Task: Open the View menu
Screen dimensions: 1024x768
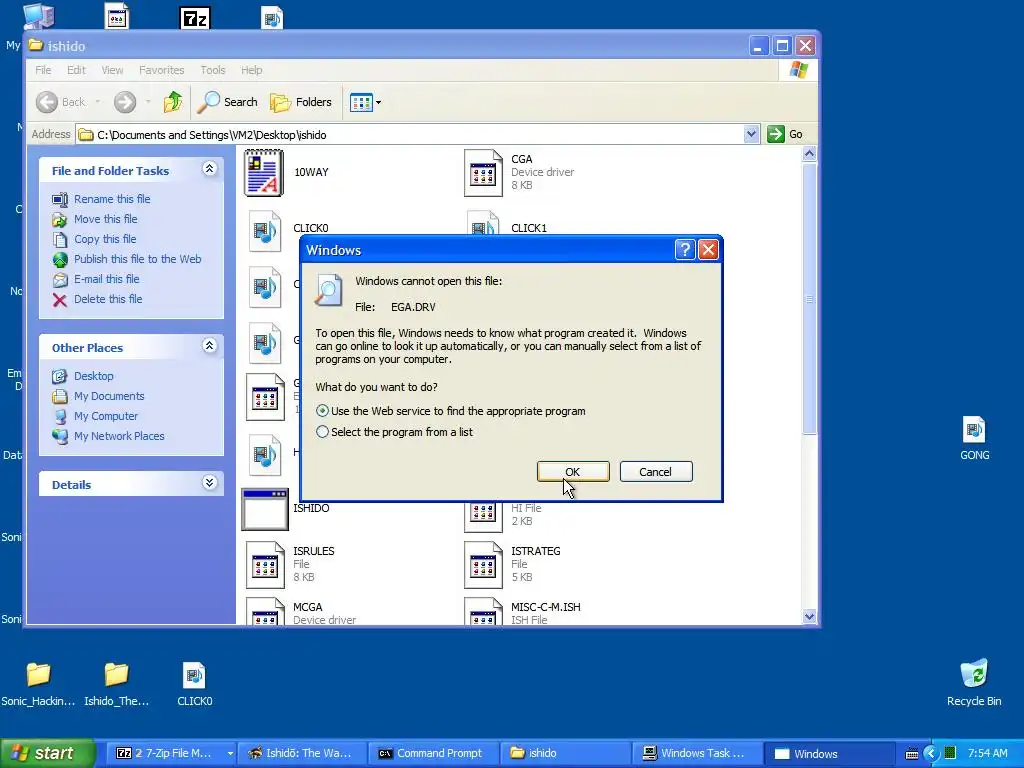Action: coord(112,70)
